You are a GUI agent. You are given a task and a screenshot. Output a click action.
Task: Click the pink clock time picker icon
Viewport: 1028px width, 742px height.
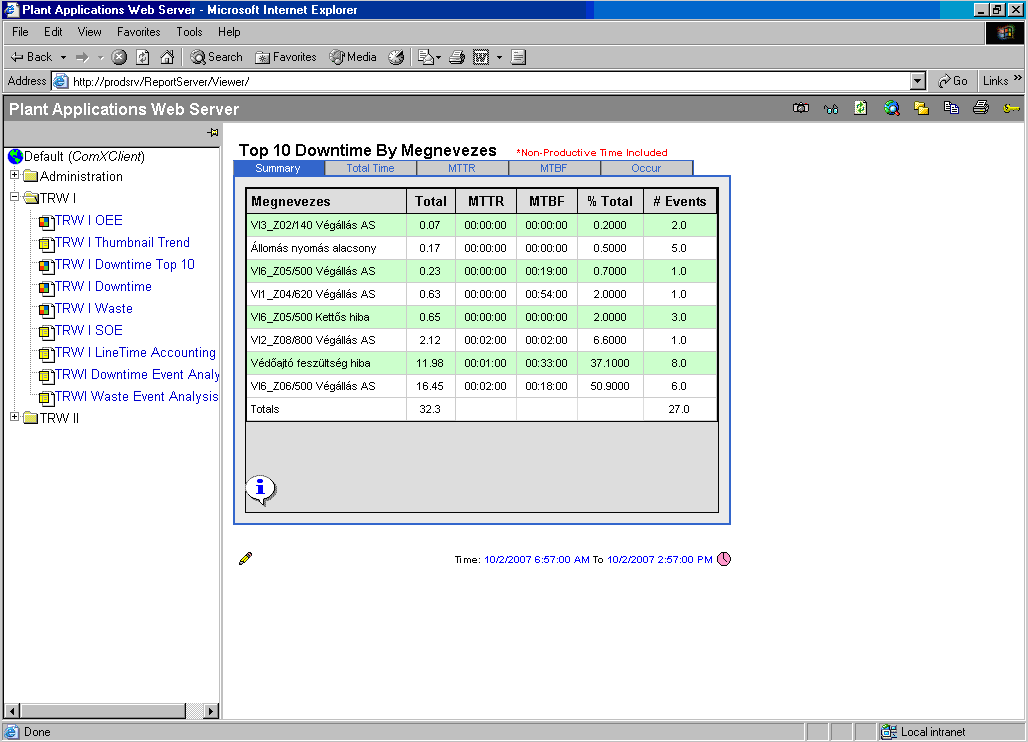(x=724, y=559)
